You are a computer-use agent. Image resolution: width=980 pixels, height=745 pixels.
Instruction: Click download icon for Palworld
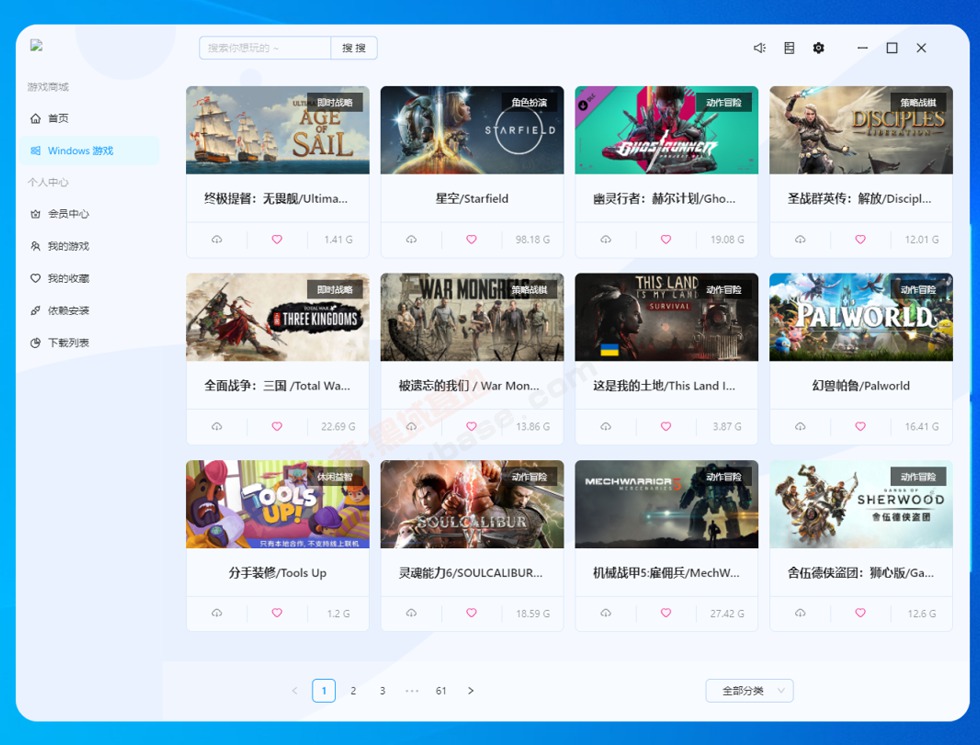tap(800, 426)
